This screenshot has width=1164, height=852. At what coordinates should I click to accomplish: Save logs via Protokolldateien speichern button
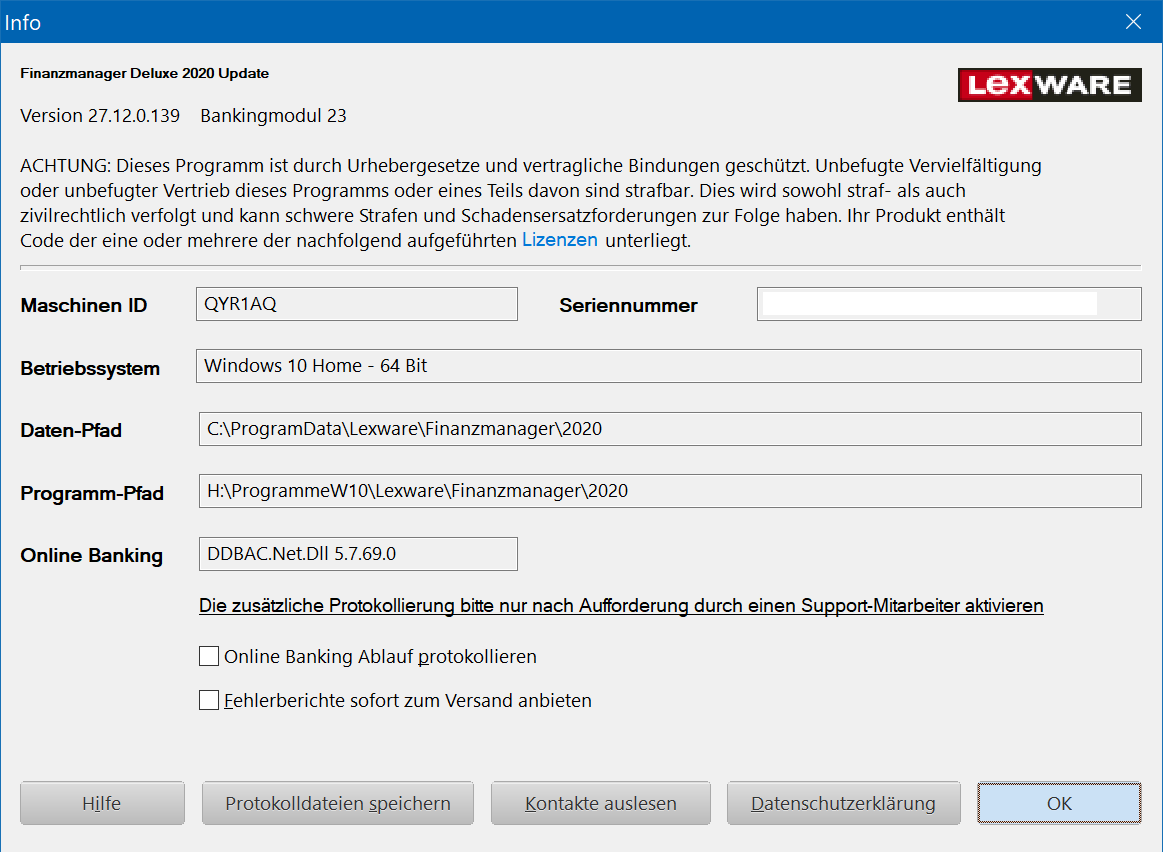point(338,803)
